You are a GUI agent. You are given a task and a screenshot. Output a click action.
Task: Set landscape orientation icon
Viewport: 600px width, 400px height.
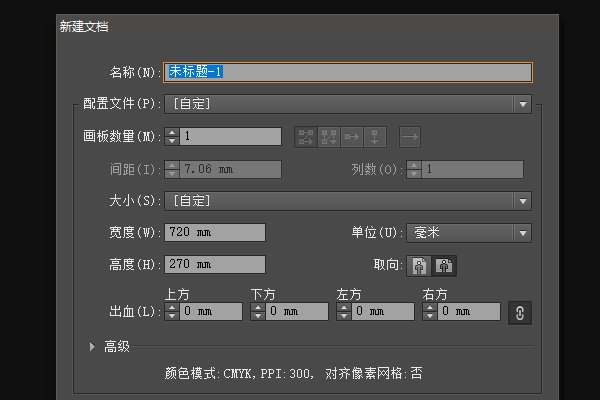click(x=444, y=266)
